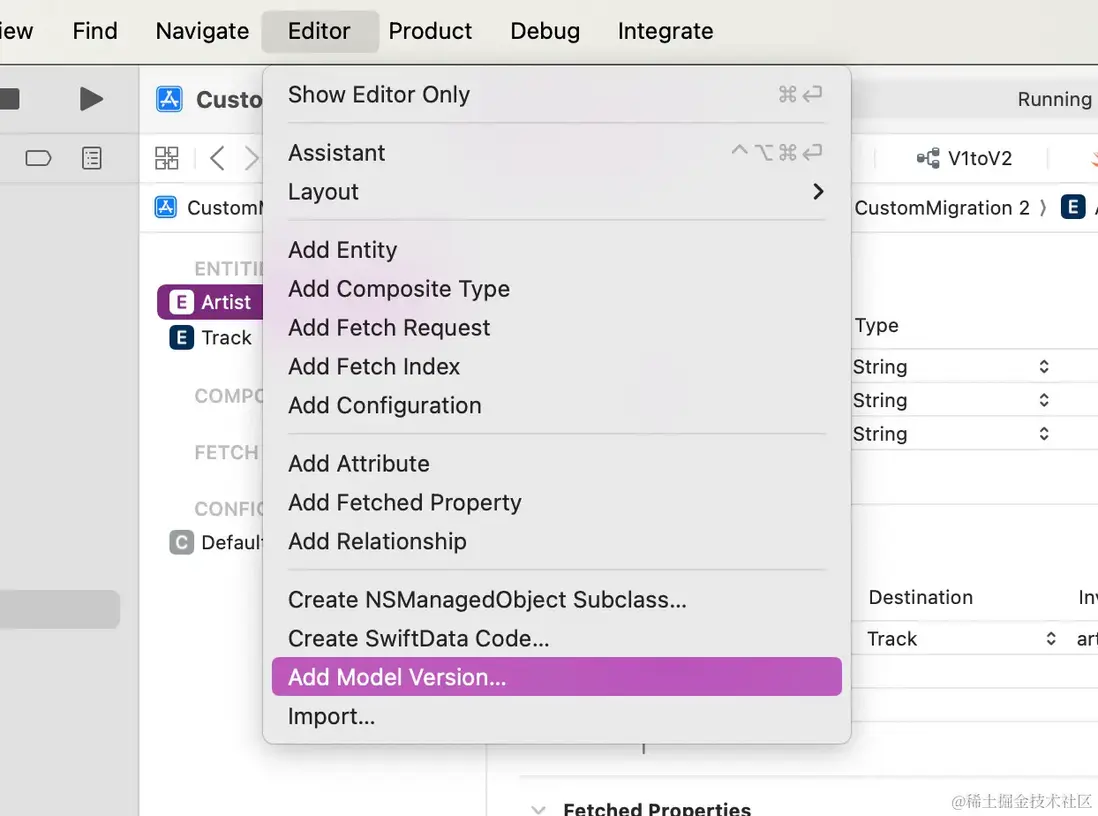Click the Stop button in toolbar
The image size is (1098, 816).
9,98
